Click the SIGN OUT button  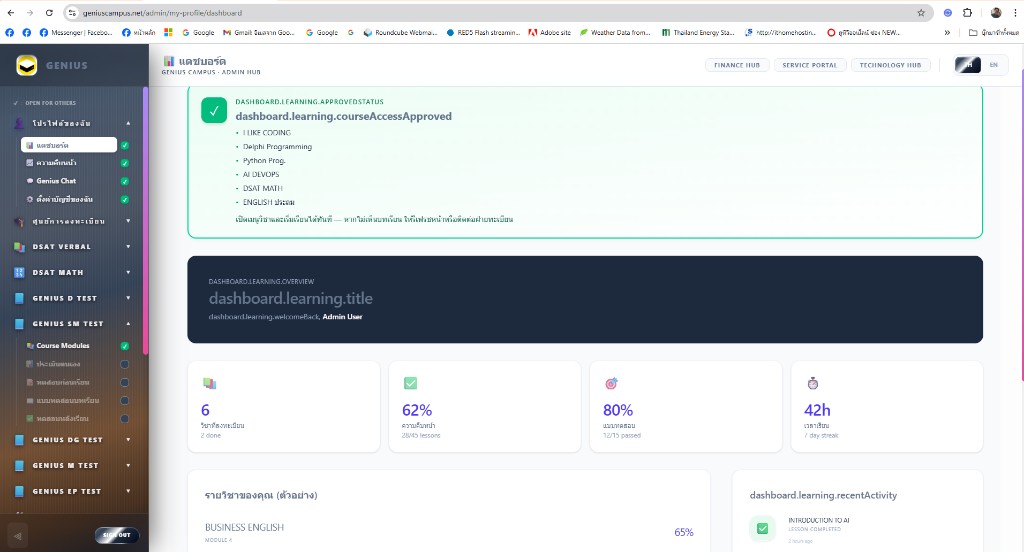coord(117,535)
